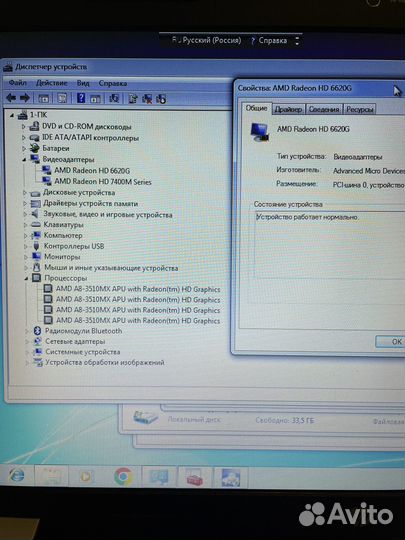Open the Вид menu
The width and height of the screenshot is (405, 540).
pos(83,83)
